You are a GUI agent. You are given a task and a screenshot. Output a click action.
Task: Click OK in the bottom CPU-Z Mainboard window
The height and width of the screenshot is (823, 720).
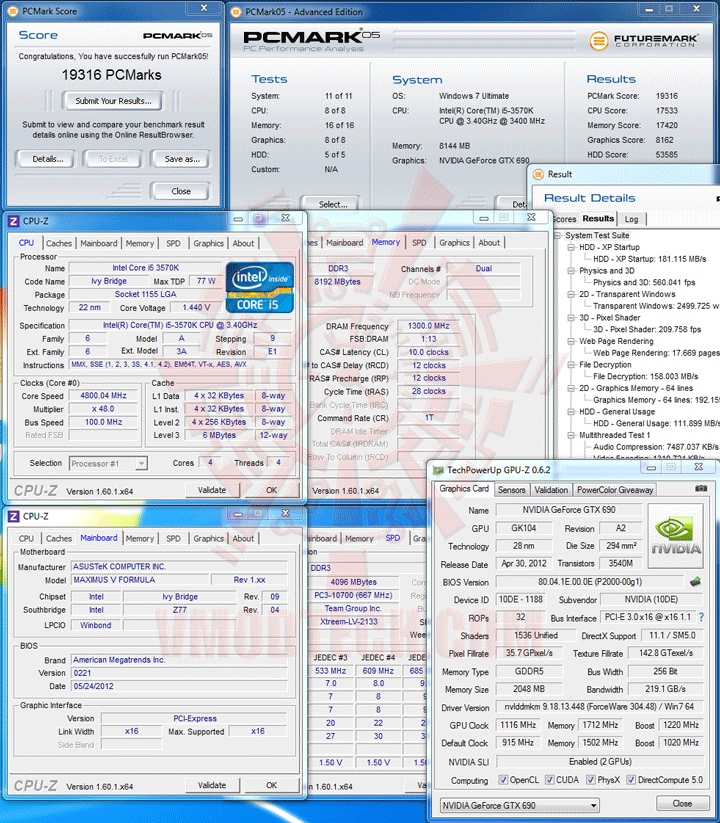pos(271,786)
